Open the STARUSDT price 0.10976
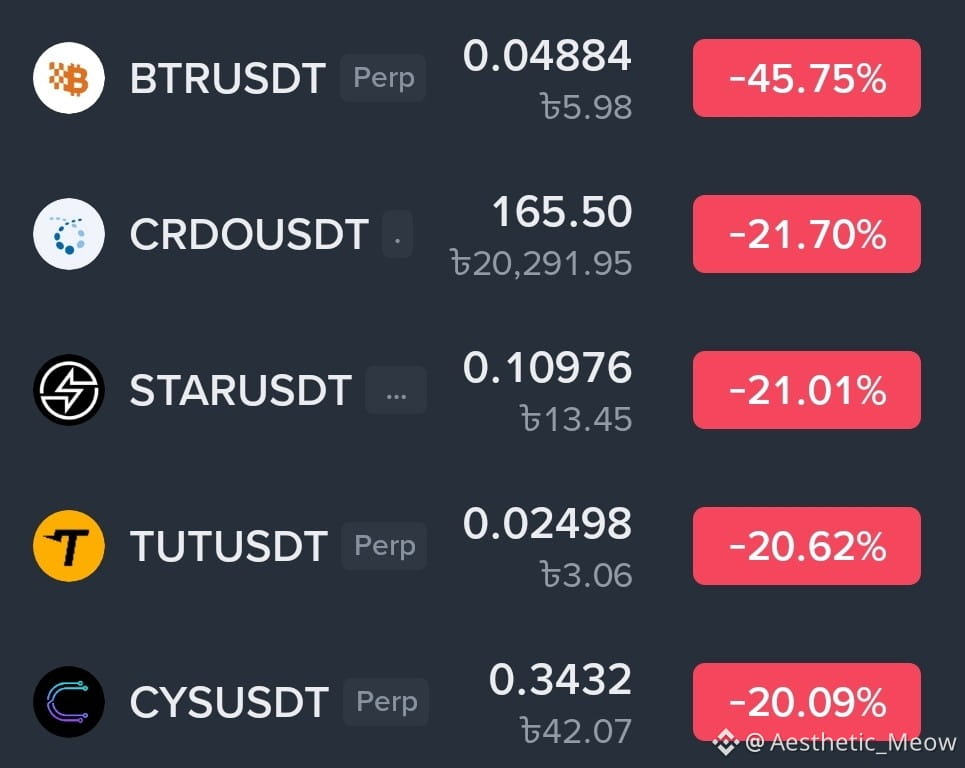Image resolution: width=965 pixels, height=768 pixels. click(547, 367)
